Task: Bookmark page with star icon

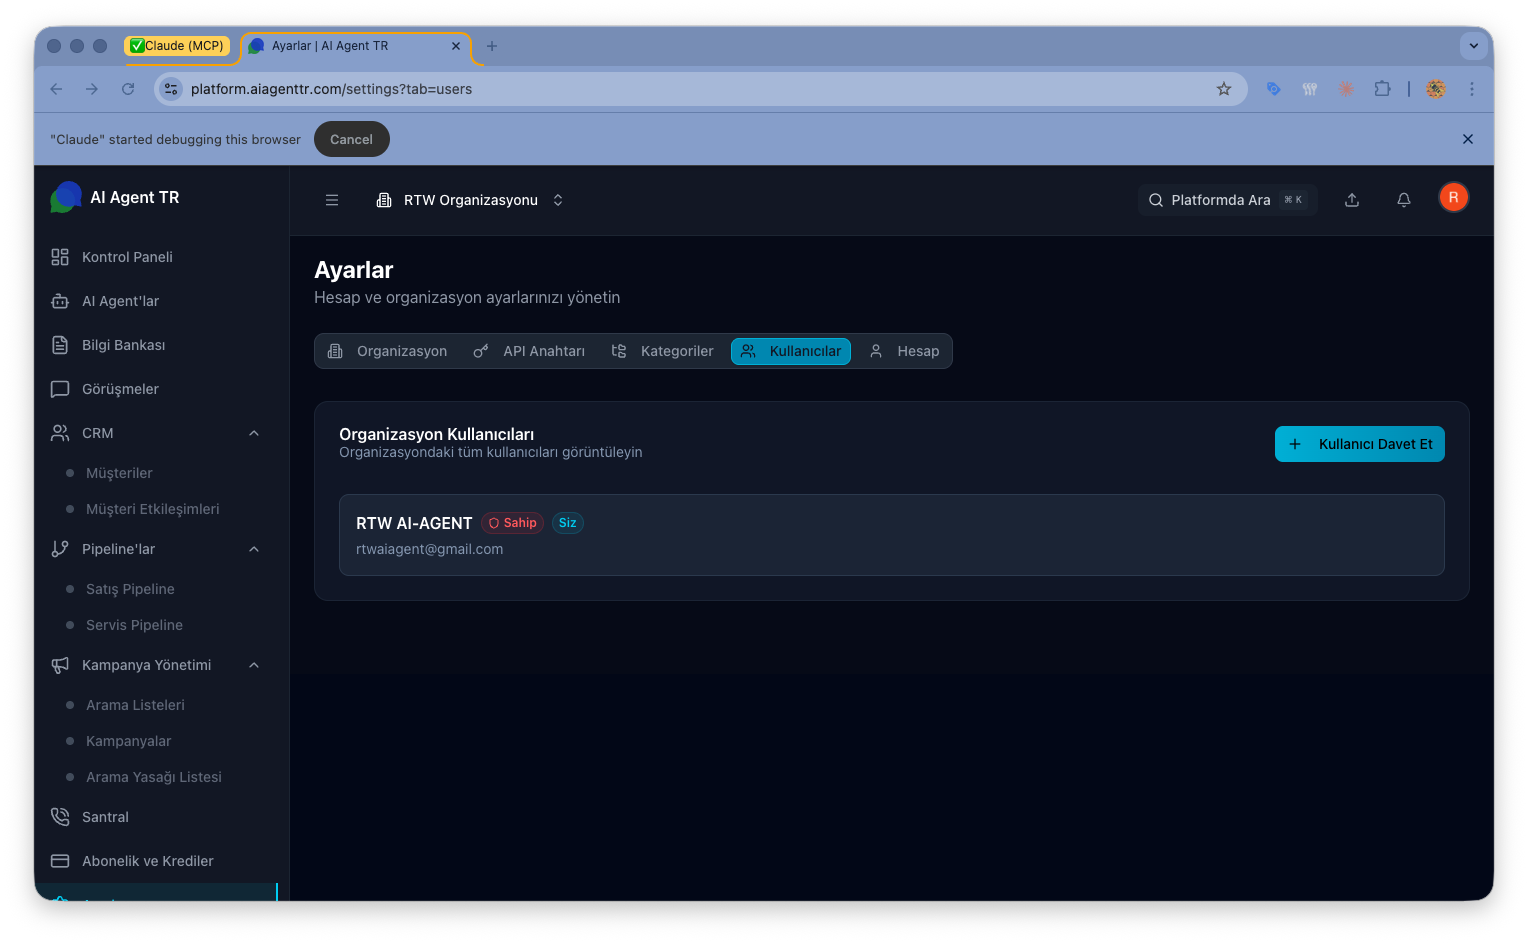Action: tap(1224, 89)
